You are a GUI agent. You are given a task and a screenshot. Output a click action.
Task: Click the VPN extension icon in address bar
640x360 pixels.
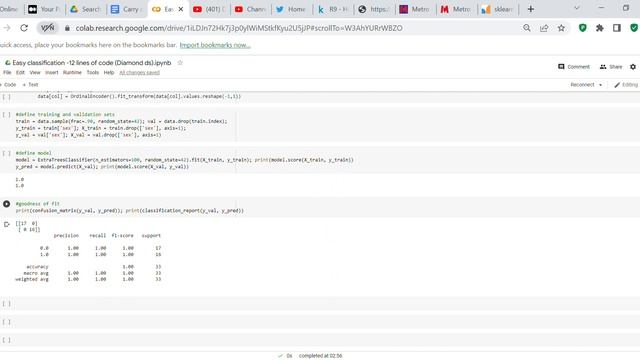47,28
